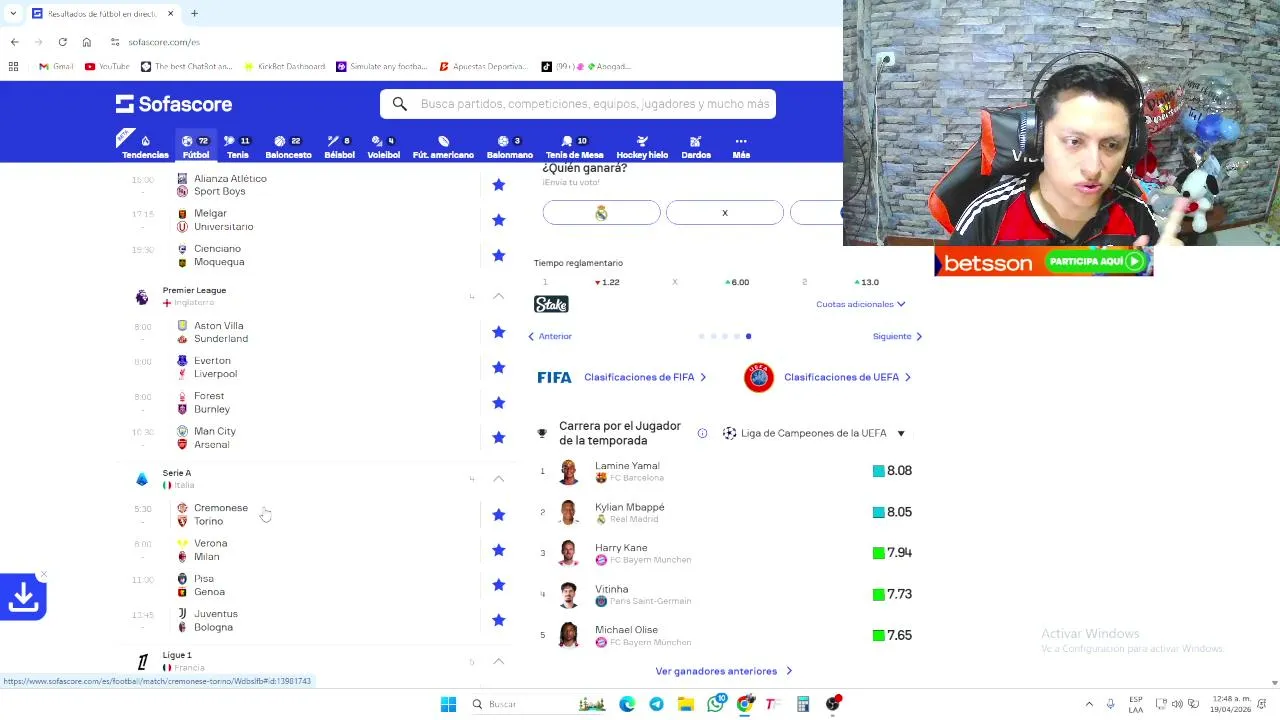Star the Cienciano vs Moquegua match
This screenshot has width=1280, height=720.
[499, 256]
